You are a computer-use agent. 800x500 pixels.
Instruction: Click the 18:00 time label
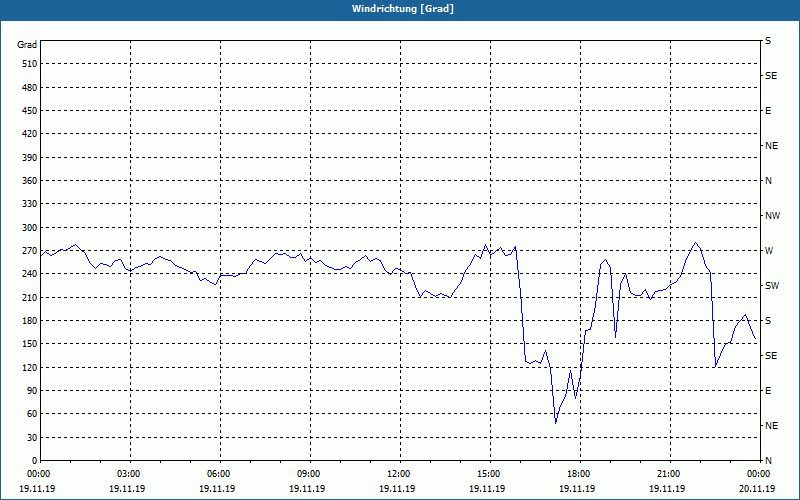(x=580, y=474)
